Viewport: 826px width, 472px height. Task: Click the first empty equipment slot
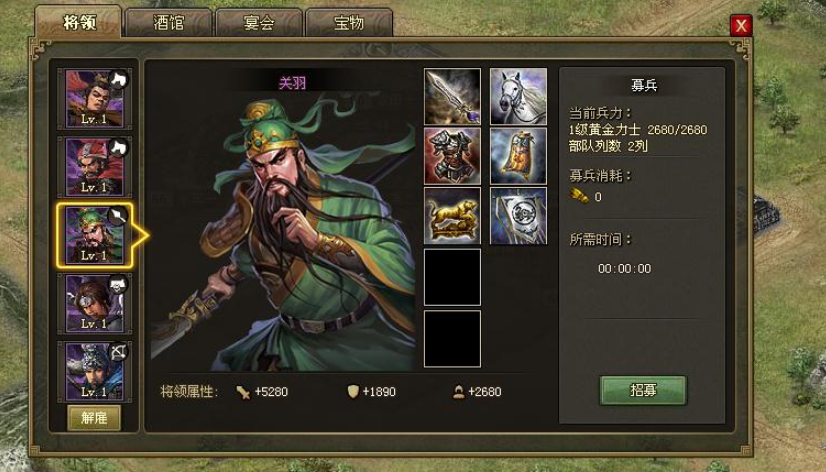pos(452,277)
